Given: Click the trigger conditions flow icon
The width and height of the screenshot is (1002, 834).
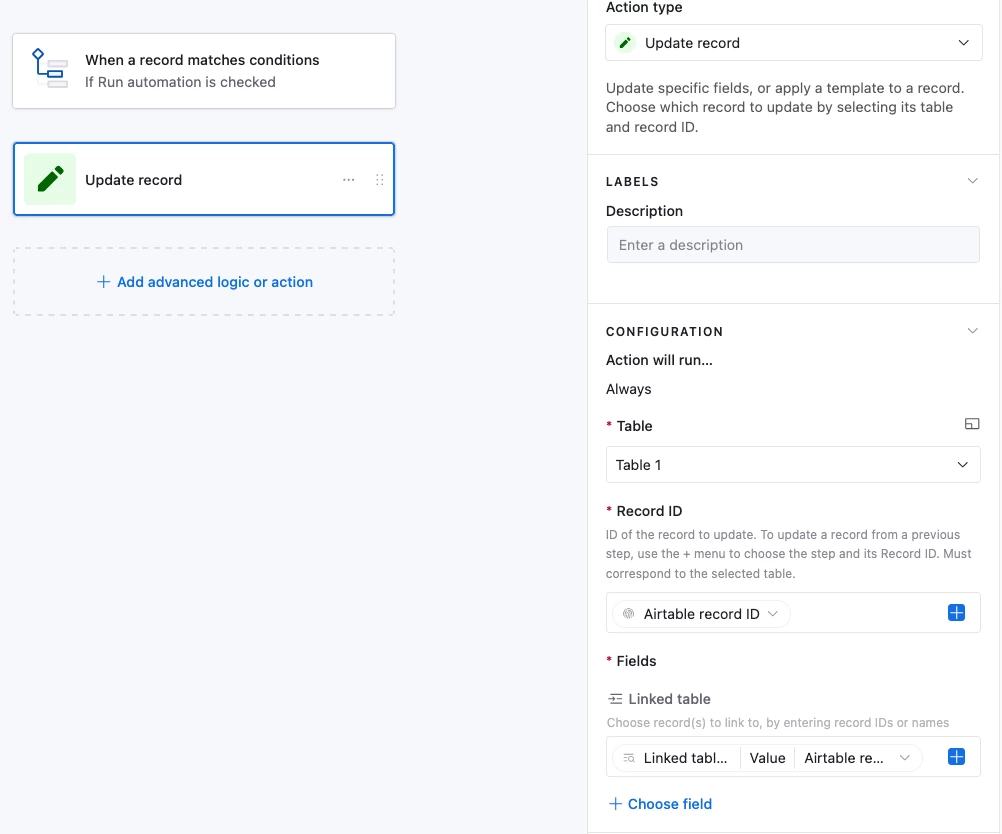Looking at the screenshot, I should coord(50,68).
